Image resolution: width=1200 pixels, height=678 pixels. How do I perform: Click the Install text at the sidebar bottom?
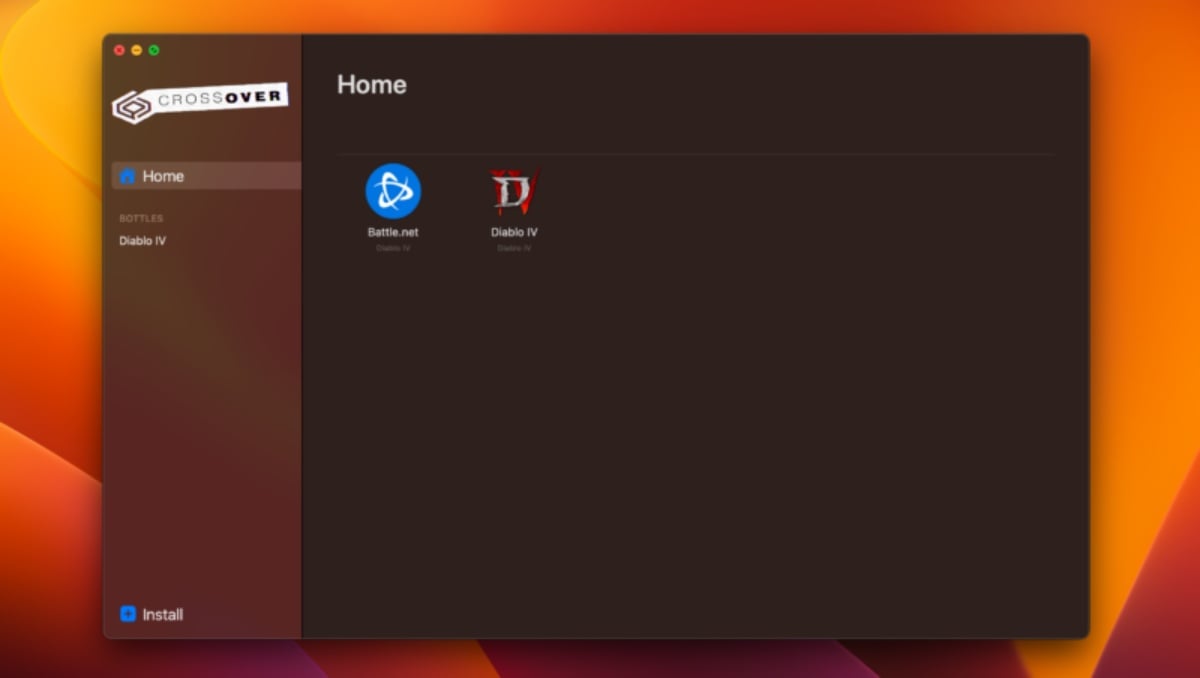tap(163, 614)
